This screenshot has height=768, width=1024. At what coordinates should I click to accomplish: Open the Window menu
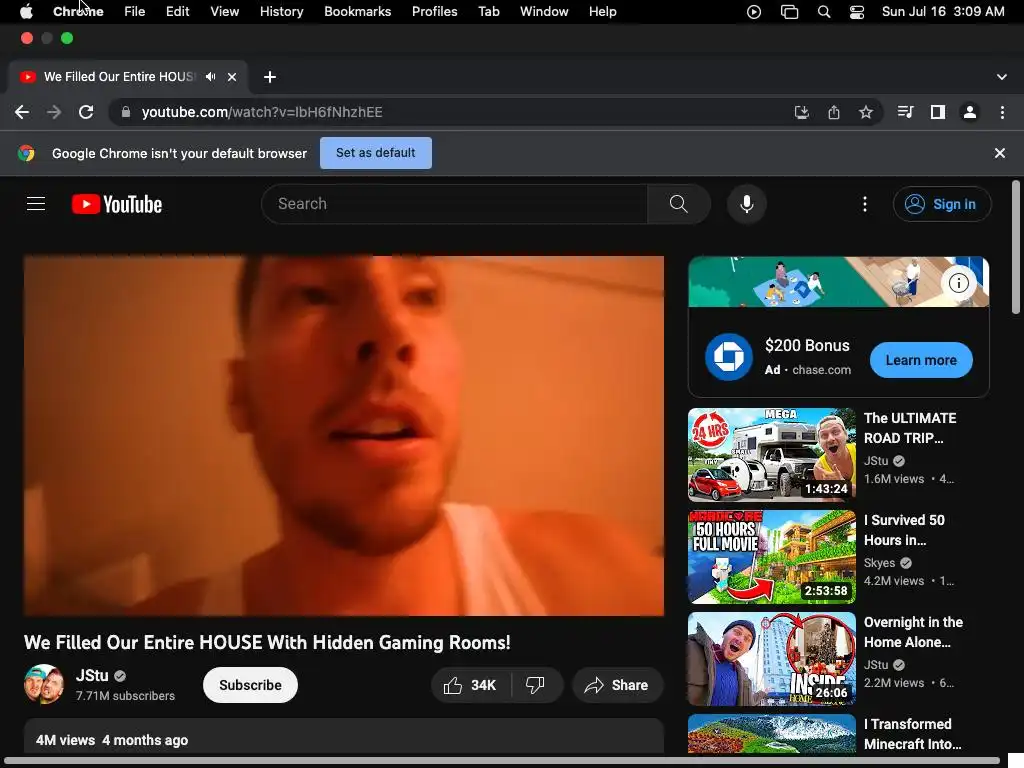tap(544, 11)
